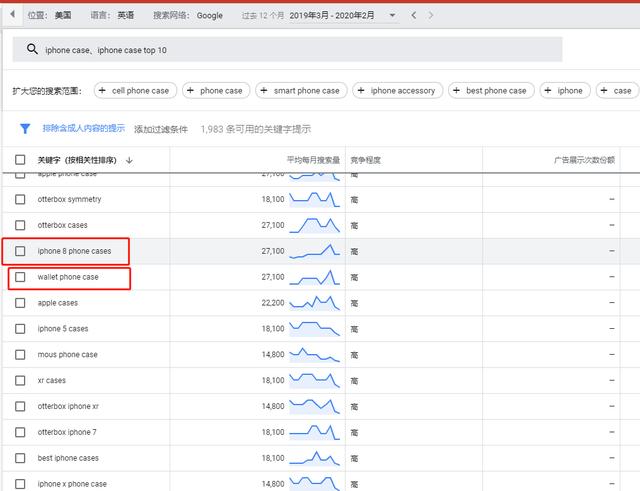This screenshot has height=491, width=640.
Task: Add 'iphone accessory' suggestion chip
Action: pos(396,91)
